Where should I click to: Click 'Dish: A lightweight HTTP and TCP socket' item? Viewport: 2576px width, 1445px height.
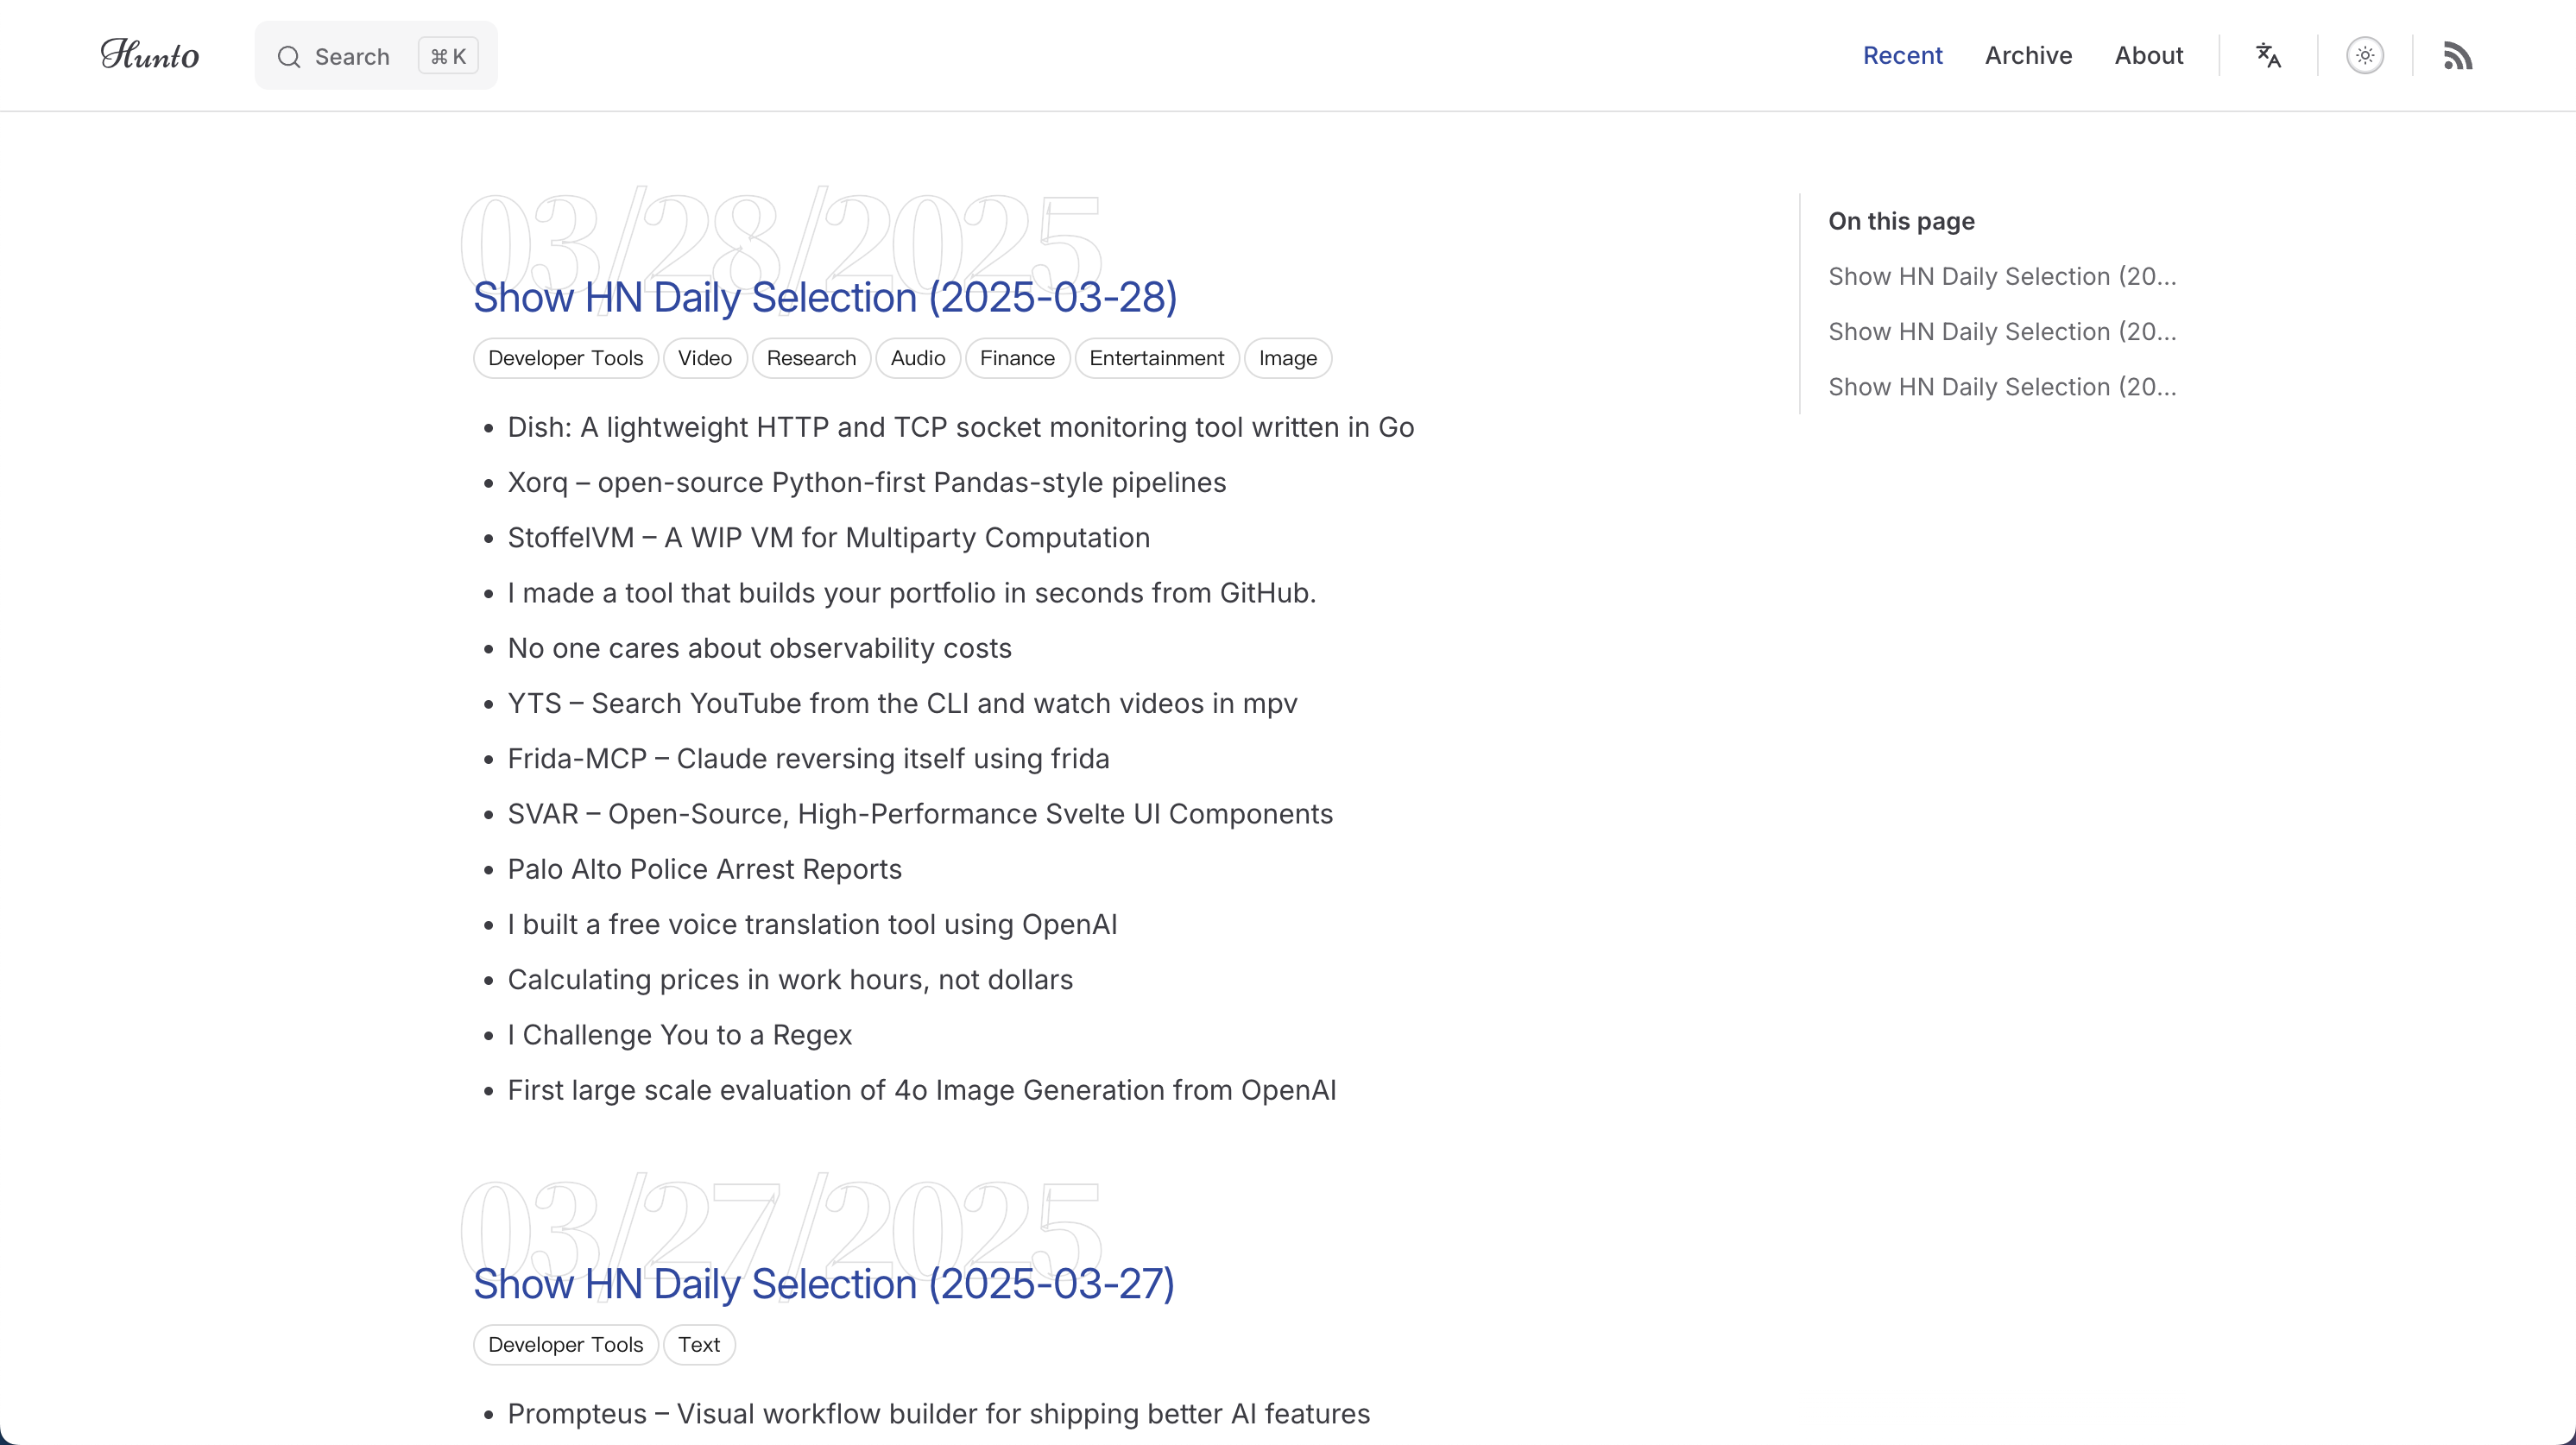[x=961, y=427]
